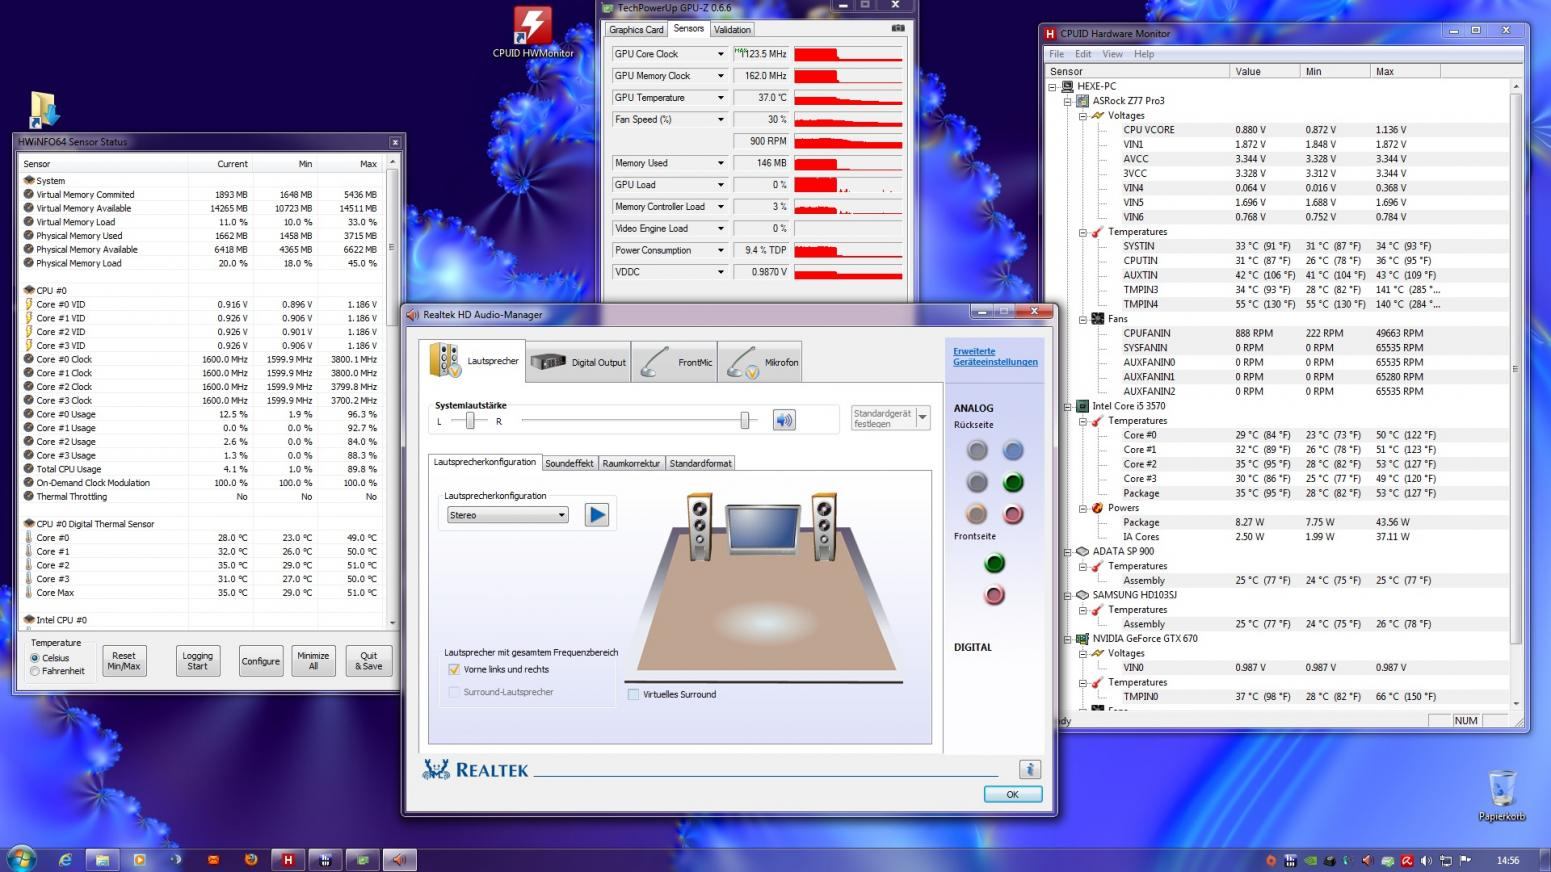
Task: Click the right speaker in room preview
Action: point(824,525)
